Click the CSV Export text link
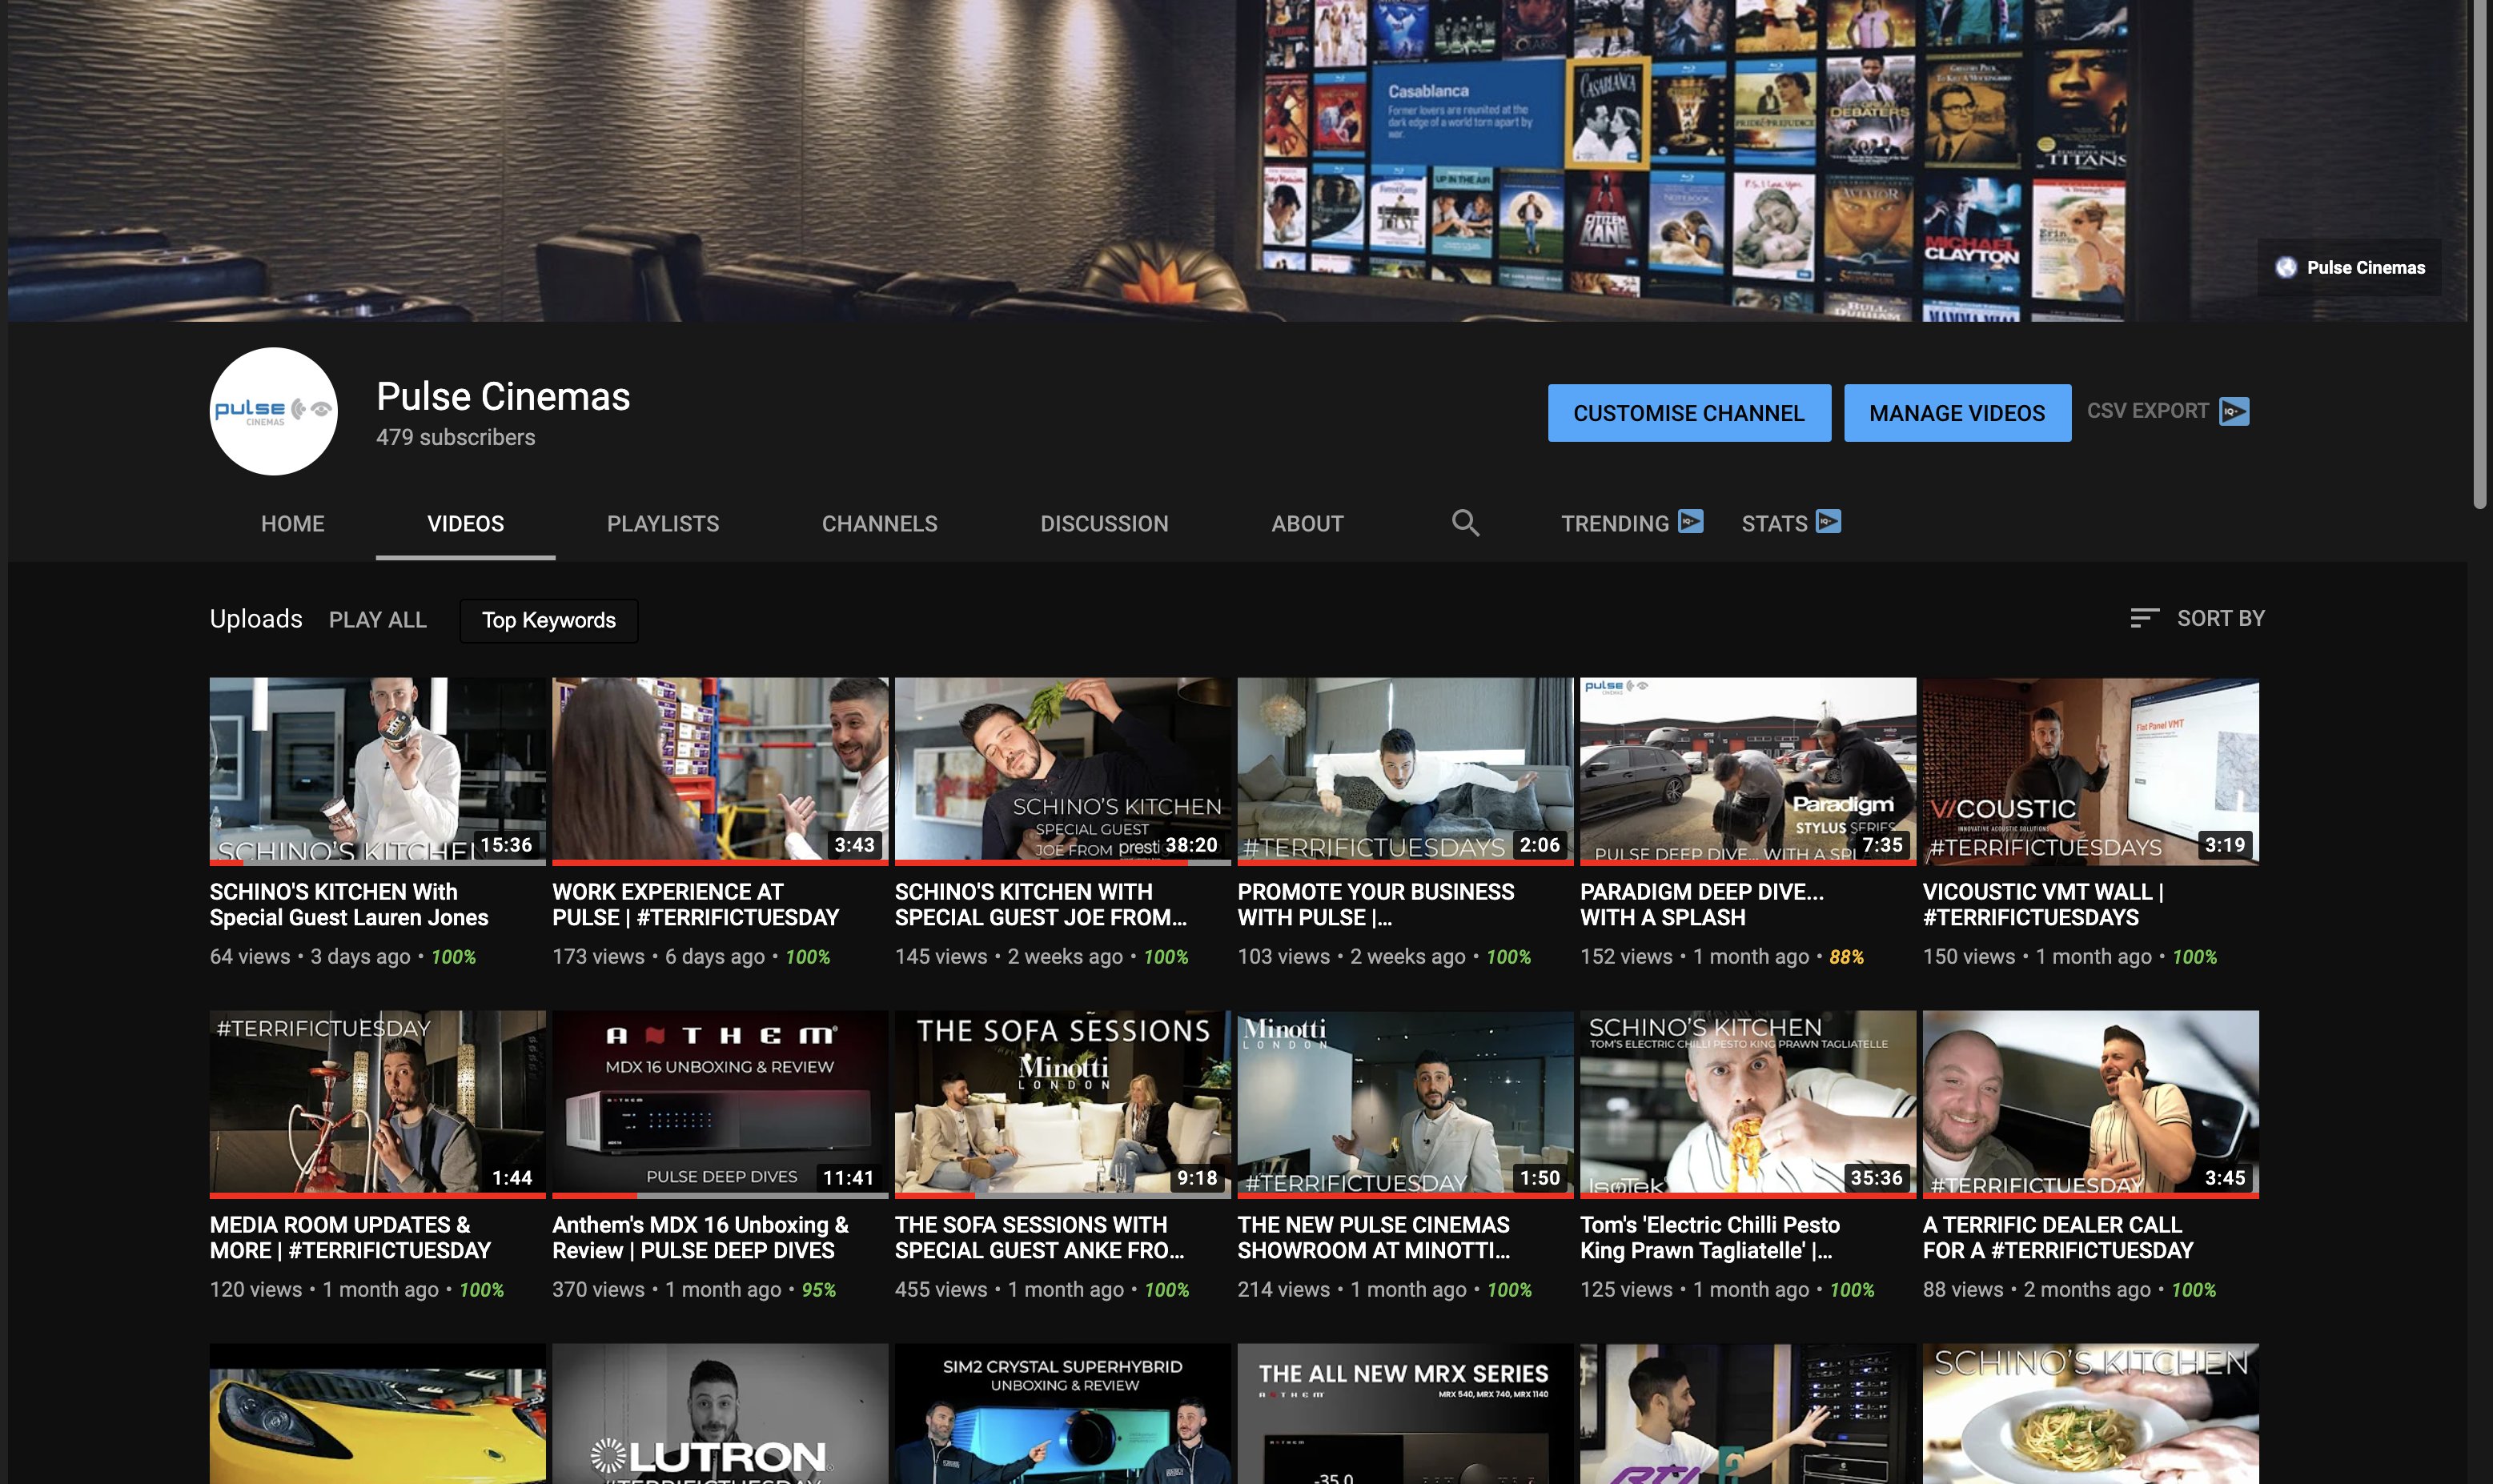 click(2148, 411)
